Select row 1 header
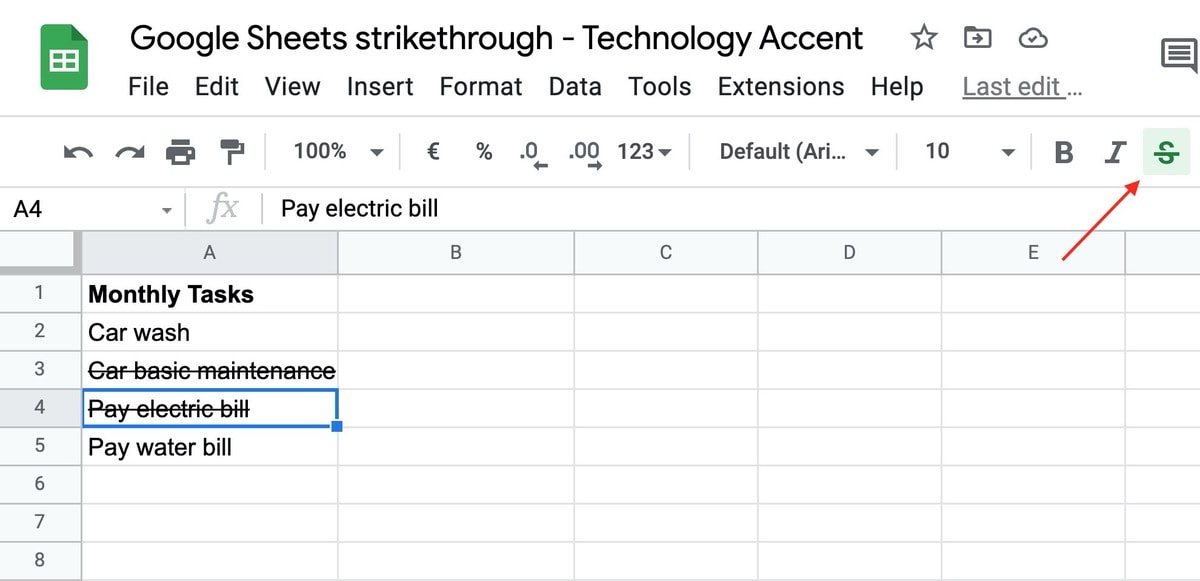This screenshot has height=581, width=1200. tap(40, 293)
